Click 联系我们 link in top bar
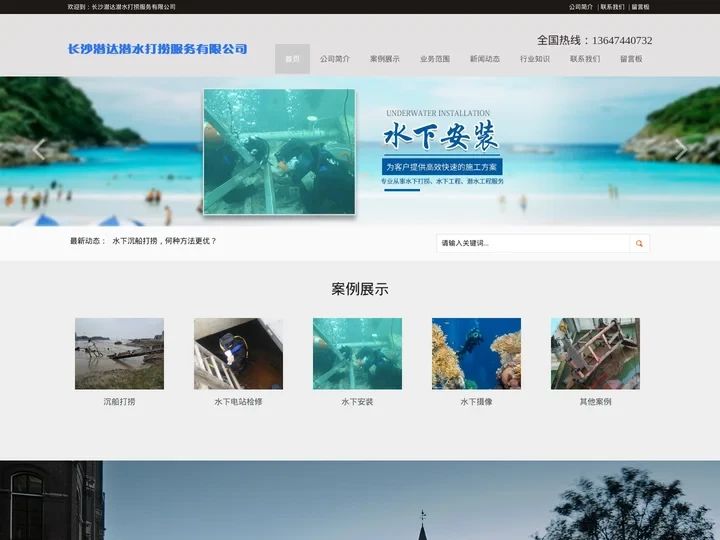The image size is (720, 540). point(613,7)
